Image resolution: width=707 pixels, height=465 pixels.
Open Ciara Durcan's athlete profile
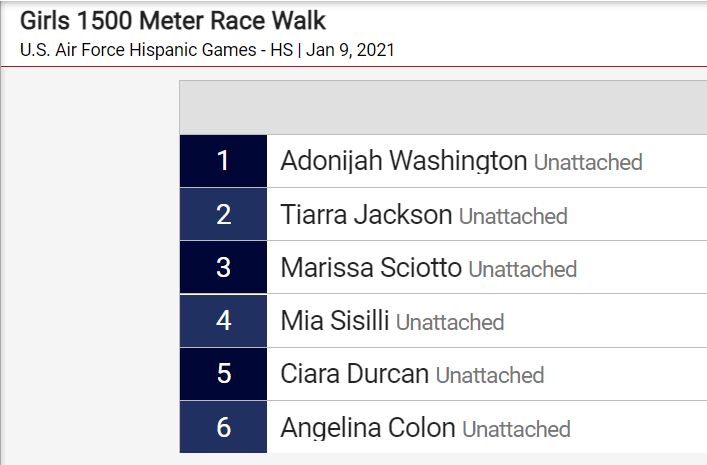point(354,374)
